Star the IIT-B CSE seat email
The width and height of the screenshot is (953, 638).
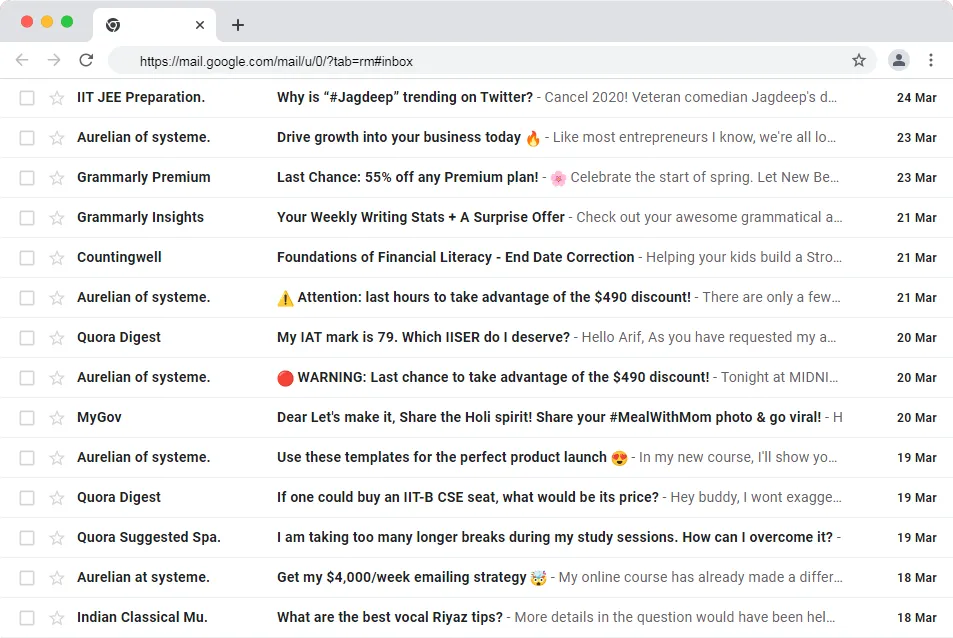(x=57, y=498)
